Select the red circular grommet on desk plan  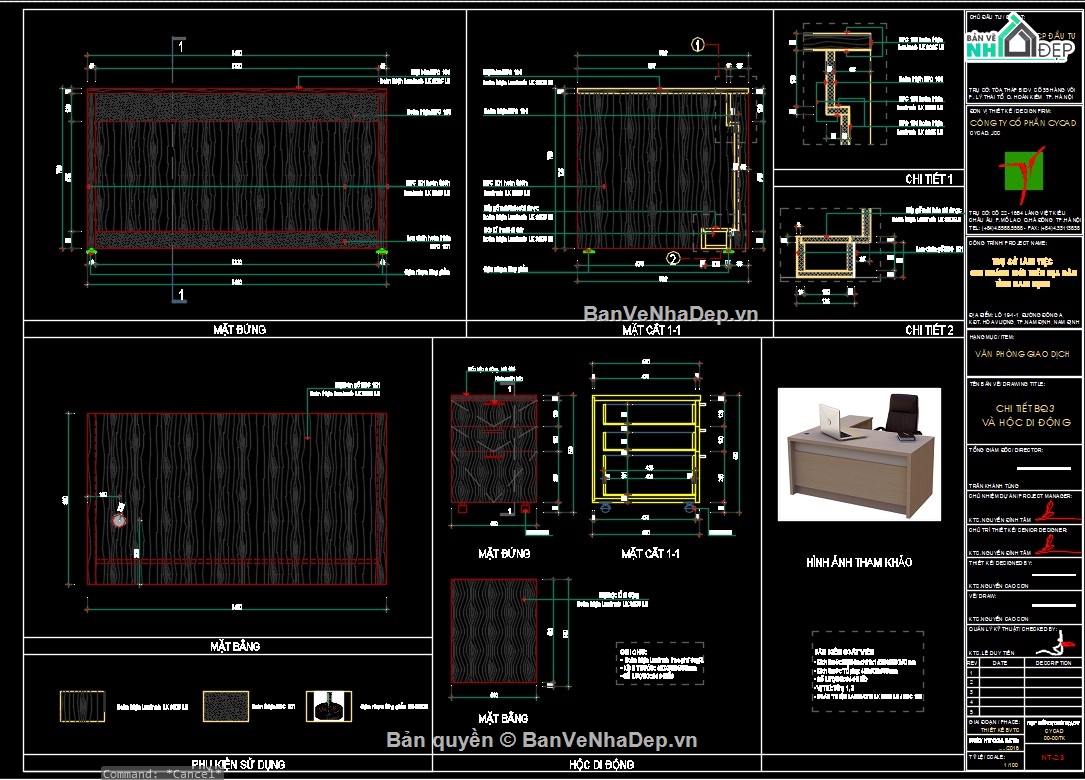(x=119, y=520)
